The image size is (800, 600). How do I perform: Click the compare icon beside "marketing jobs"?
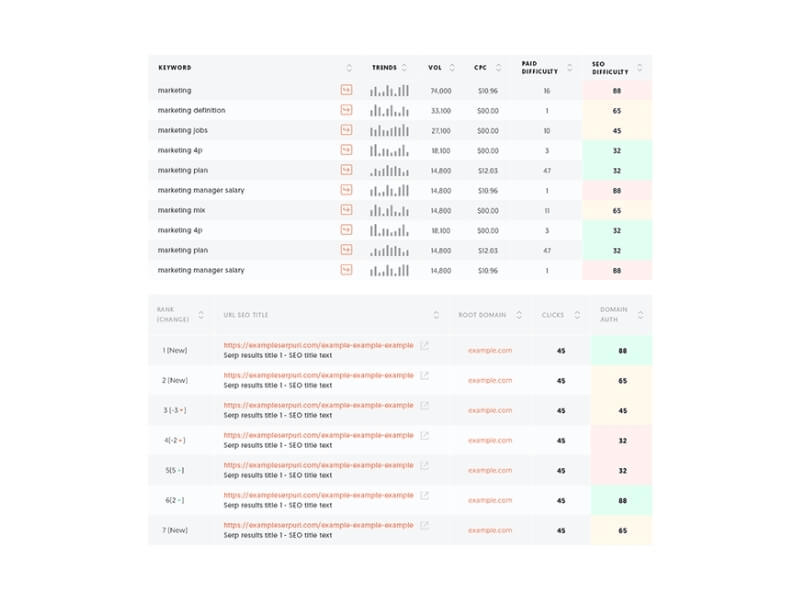pyautogui.click(x=345, y=130)
